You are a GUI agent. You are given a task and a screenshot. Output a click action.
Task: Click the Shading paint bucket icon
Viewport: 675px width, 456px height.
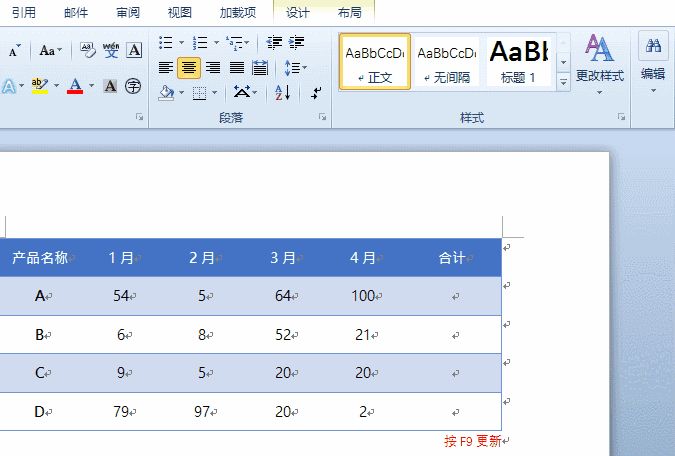[x=166, y=93]
